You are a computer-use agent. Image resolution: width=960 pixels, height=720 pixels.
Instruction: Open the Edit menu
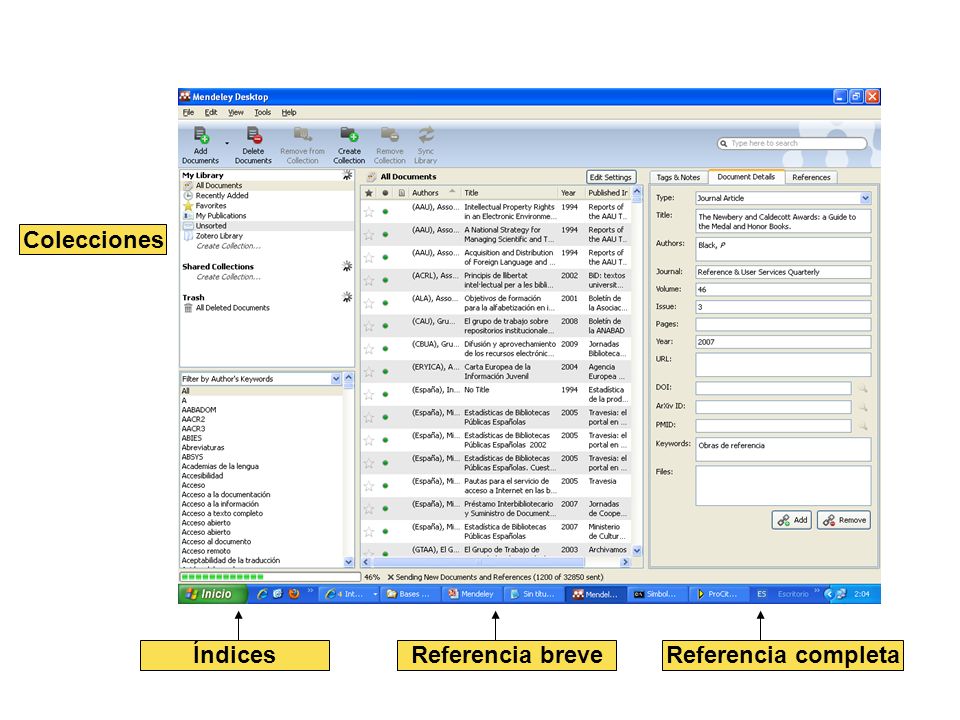coord(211,113)
